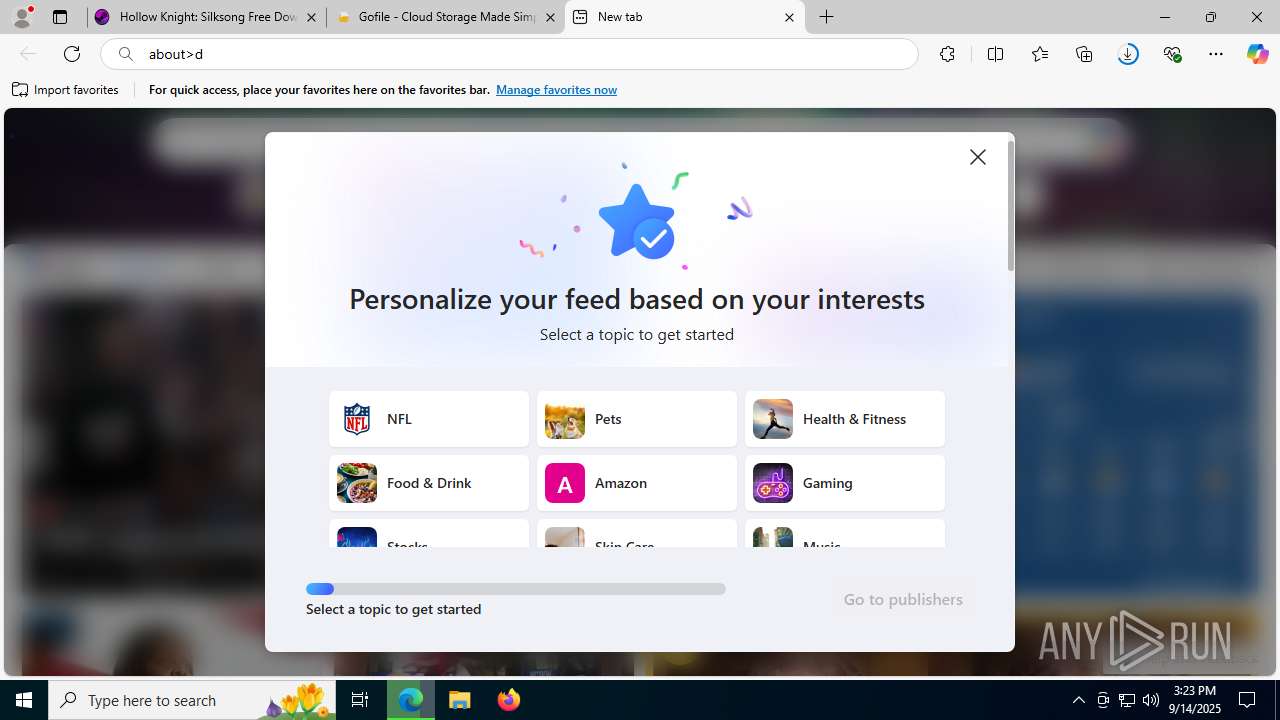Open the notification center icon

[x=1248, y=700]
